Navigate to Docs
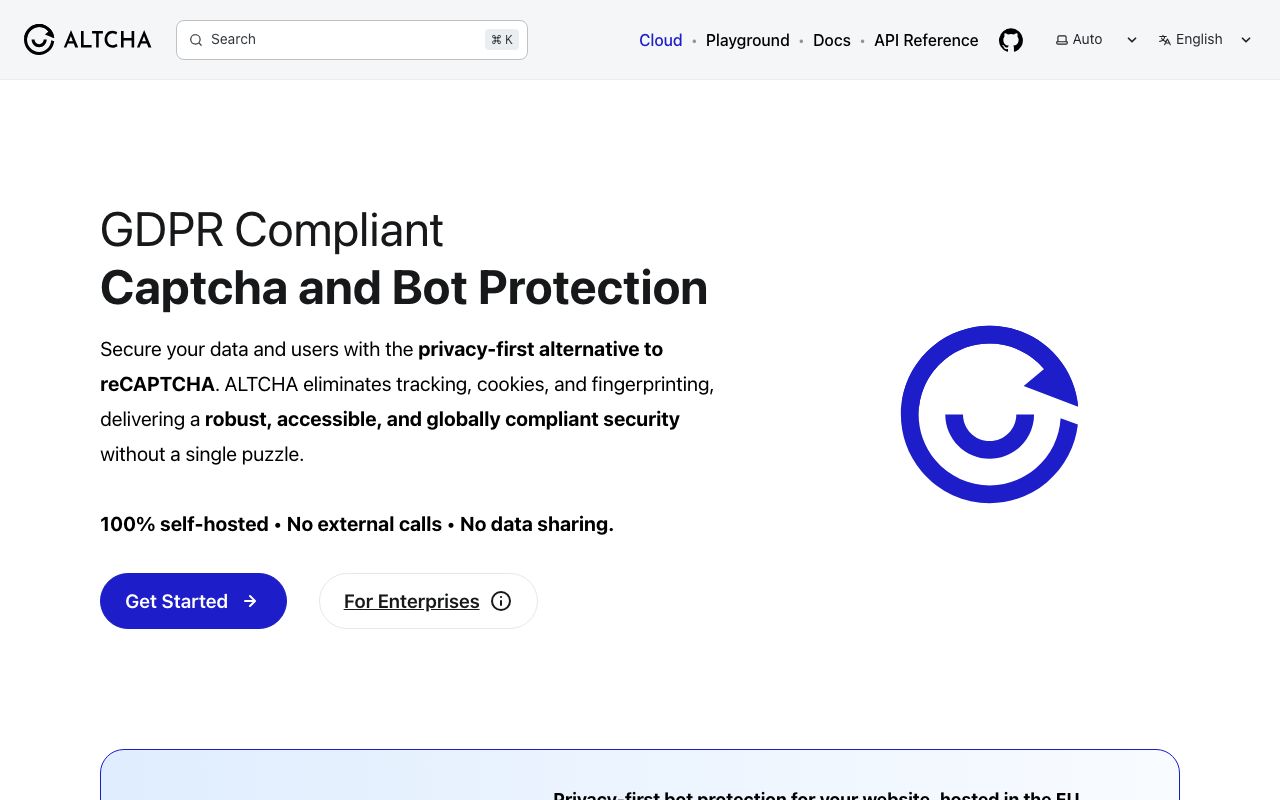The height and width of the screenshot is (800, 1280). 832,40
